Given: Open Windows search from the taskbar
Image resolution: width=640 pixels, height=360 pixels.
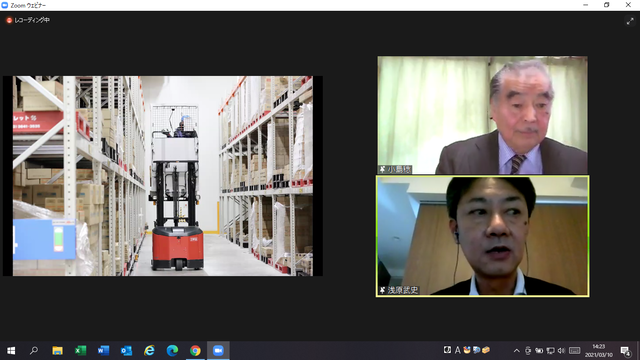Looking at the screenshot, I should (34, 351).
